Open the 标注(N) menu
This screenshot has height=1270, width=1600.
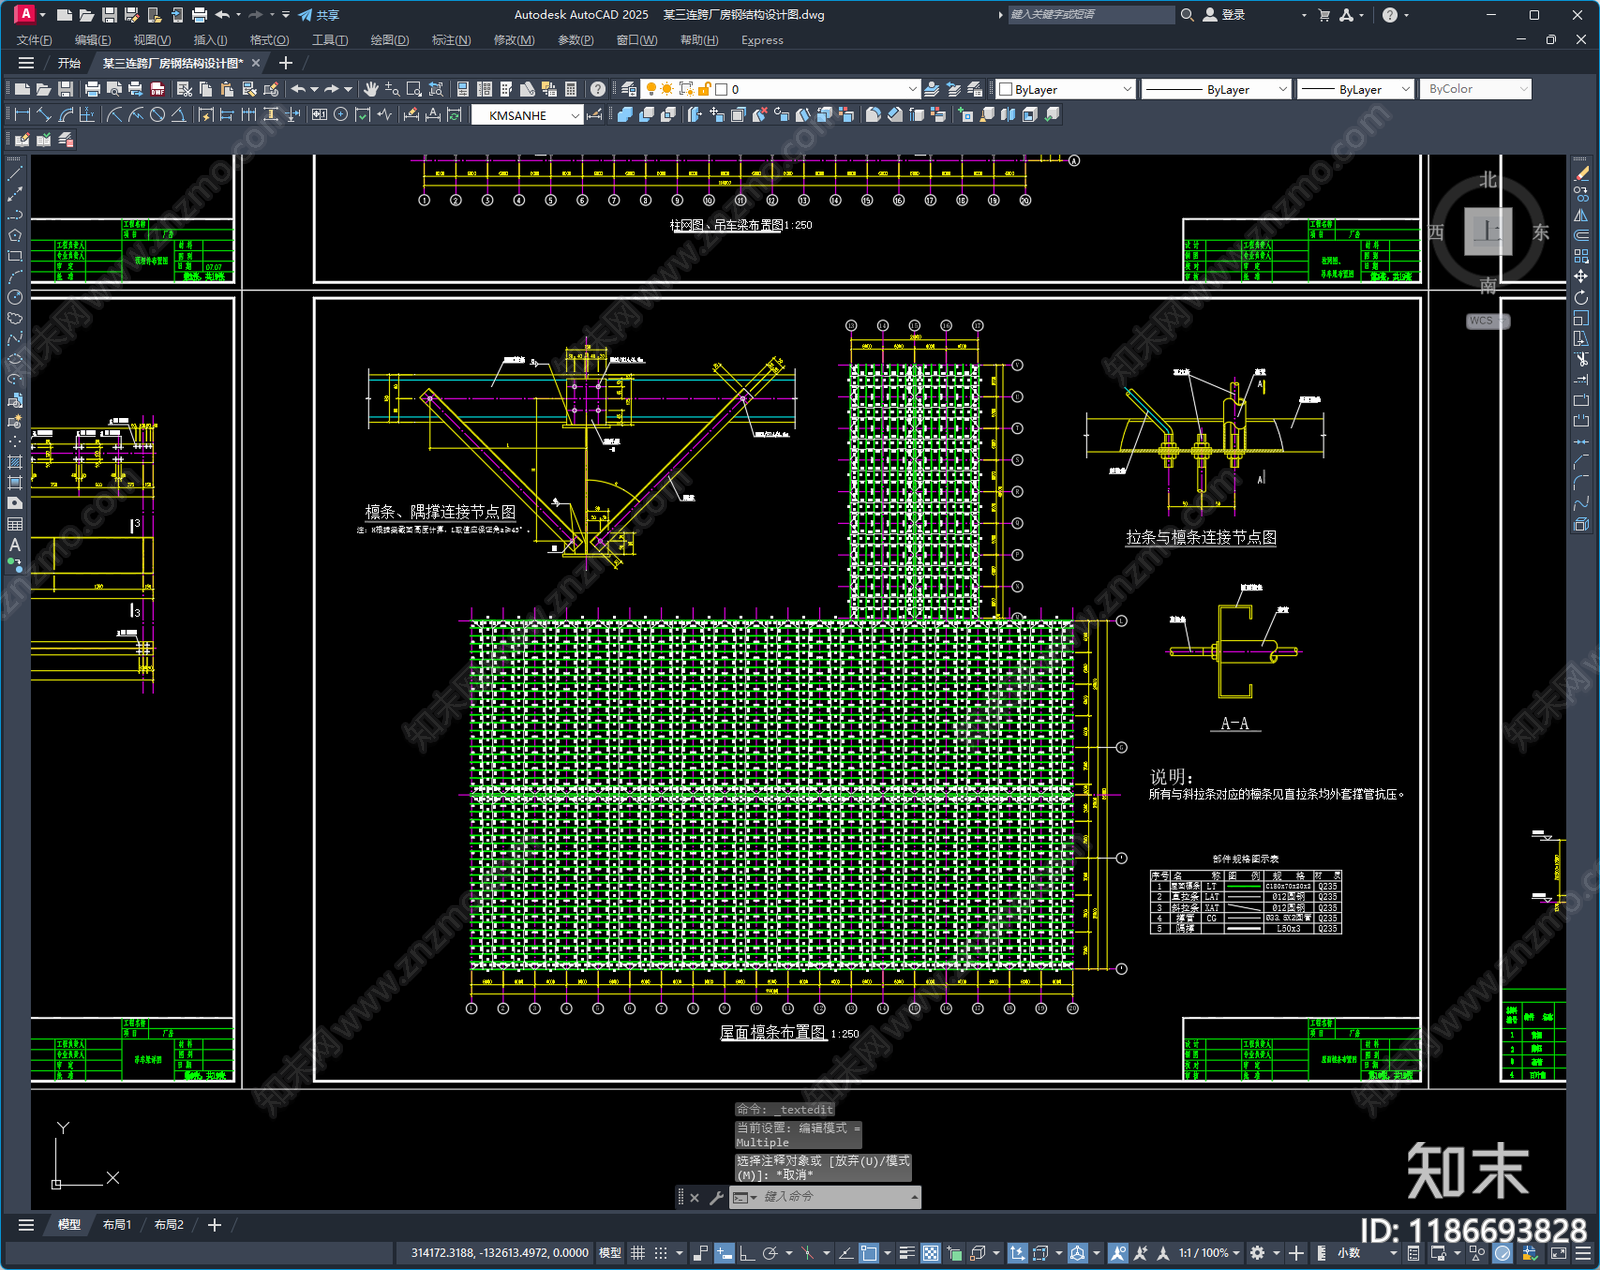click(x=451, y=40)
